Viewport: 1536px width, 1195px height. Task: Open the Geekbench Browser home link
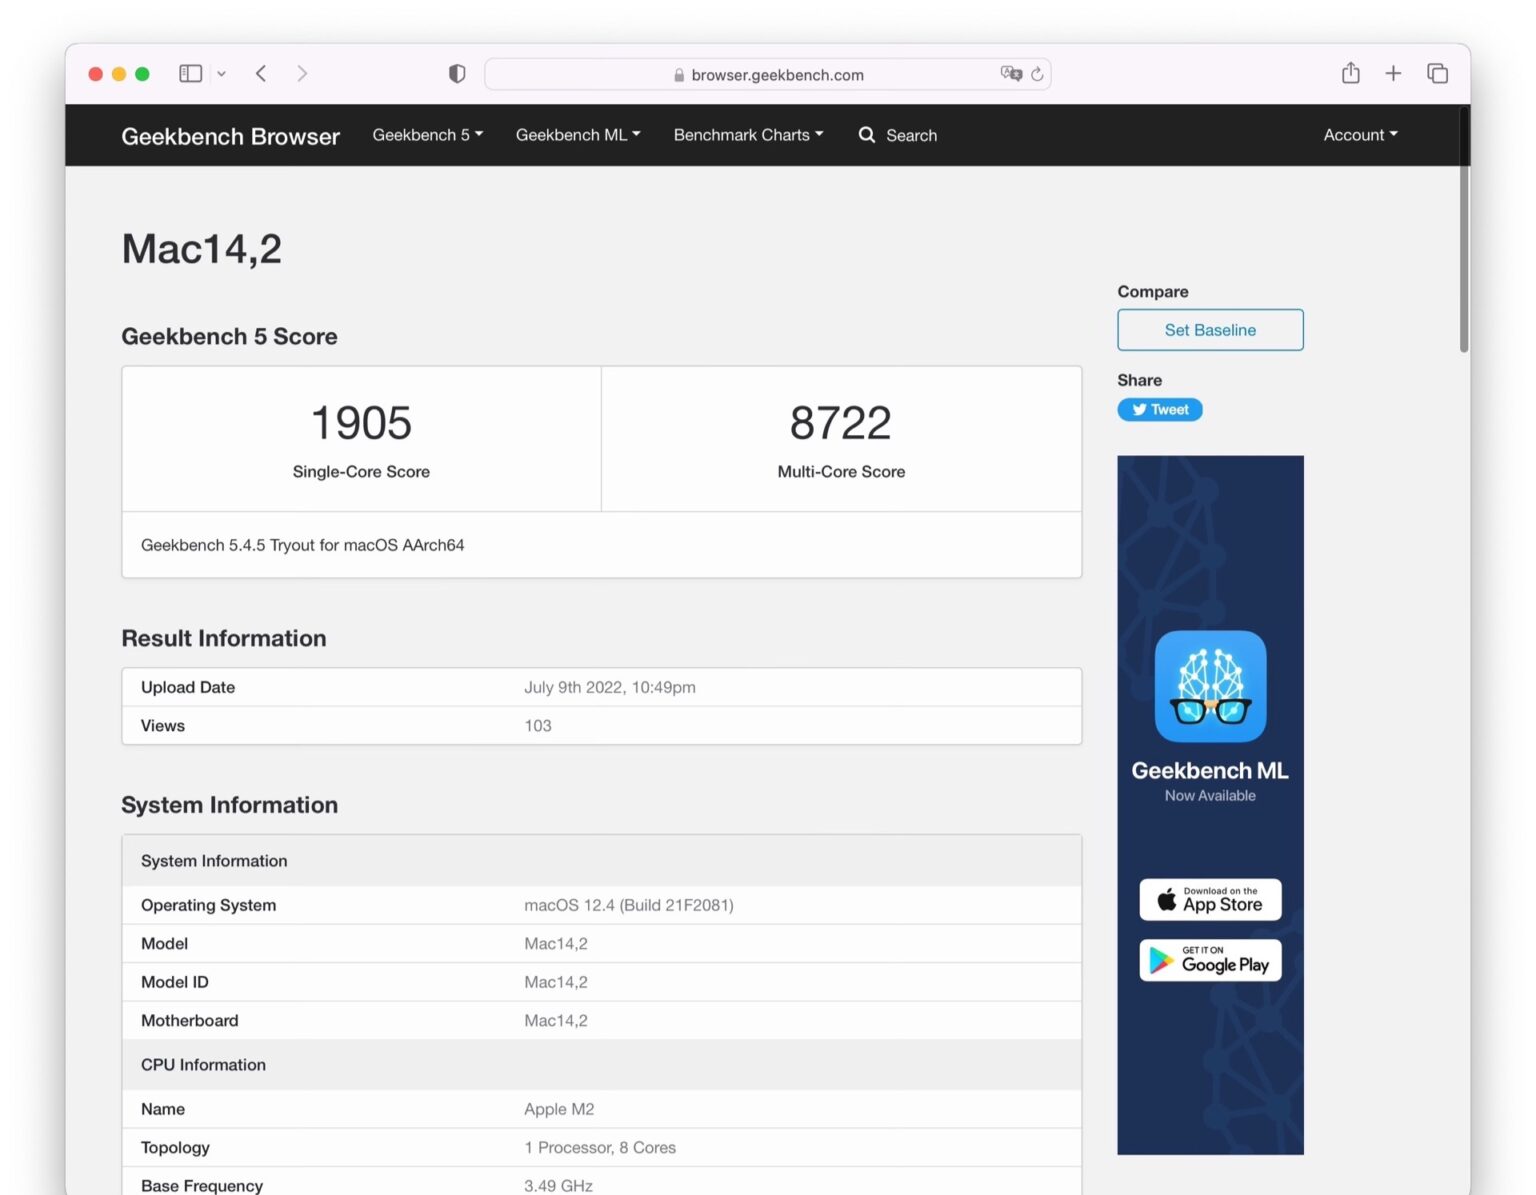pos(231,136)
